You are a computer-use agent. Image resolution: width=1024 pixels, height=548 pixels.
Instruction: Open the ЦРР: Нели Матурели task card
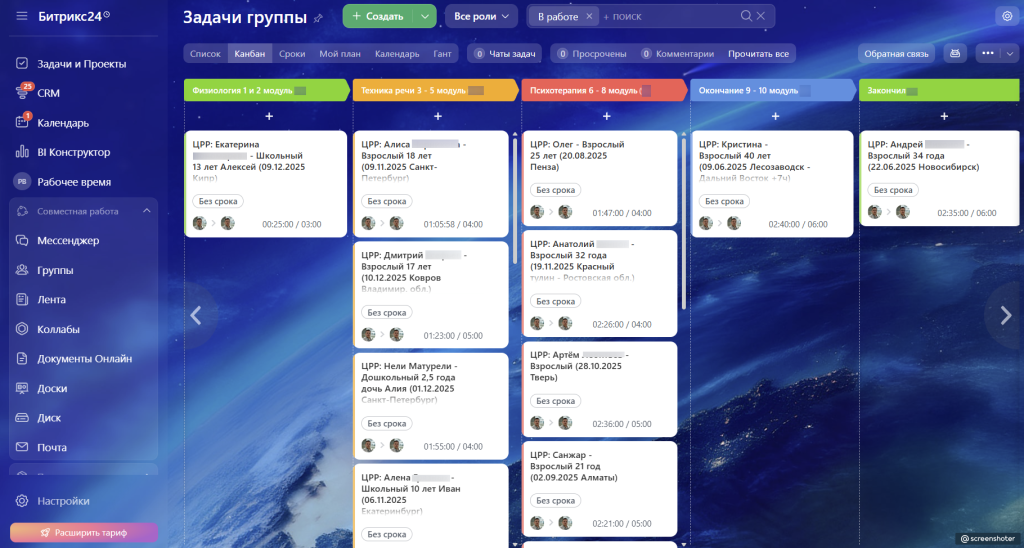click(431, 406)
